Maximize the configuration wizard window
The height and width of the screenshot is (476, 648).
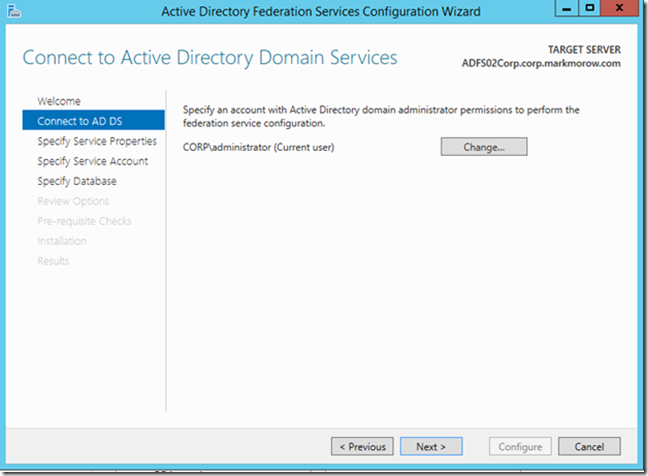[590, 8]
